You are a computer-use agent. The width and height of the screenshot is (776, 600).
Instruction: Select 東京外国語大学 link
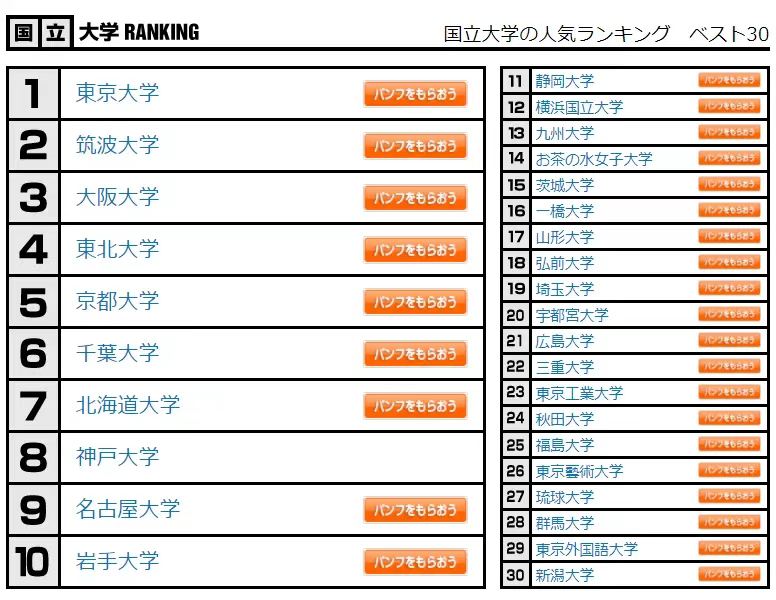(x=586, y=549)
